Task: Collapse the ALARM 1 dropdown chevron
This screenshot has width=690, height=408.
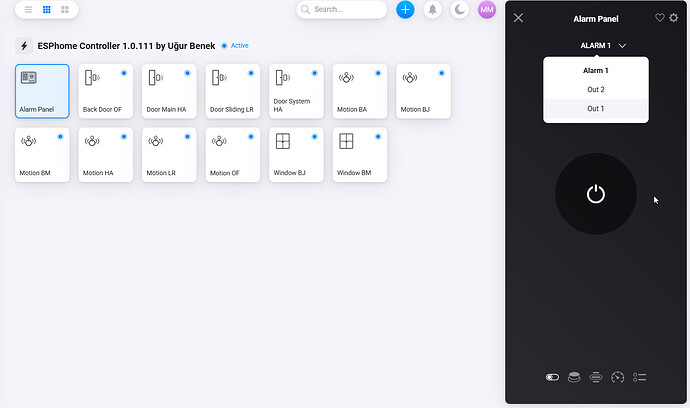Action: tap(622, 46)
